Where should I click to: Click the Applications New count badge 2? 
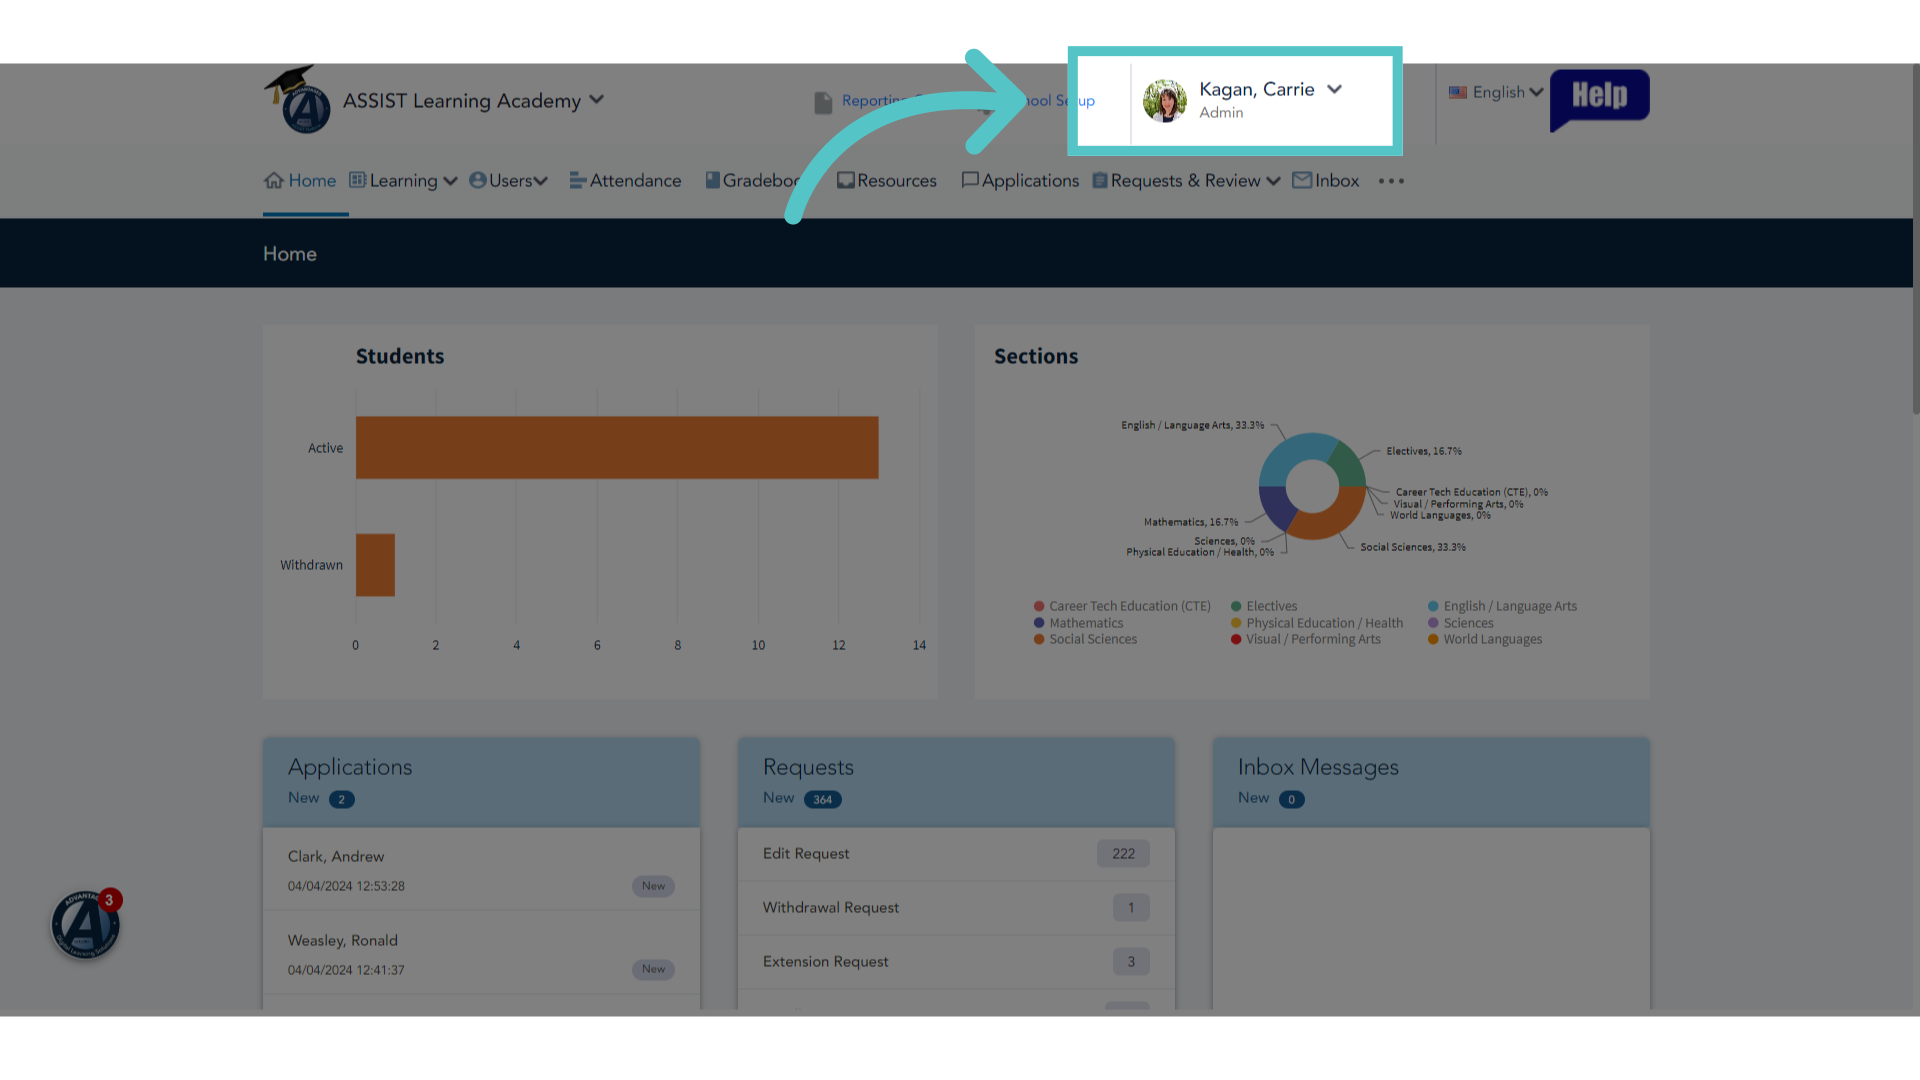[x=342, y=799]
